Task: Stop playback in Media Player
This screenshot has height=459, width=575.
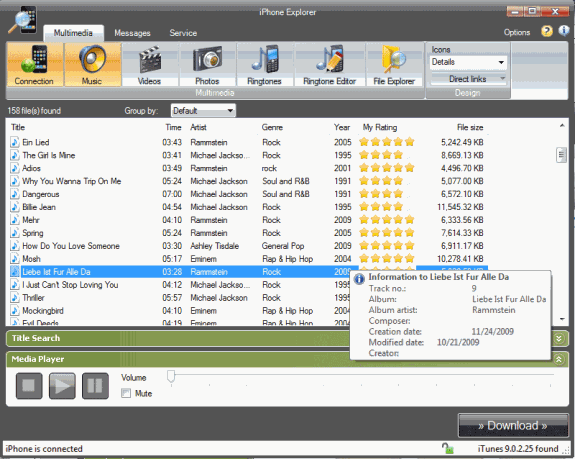Action: (x=29, y=386)
